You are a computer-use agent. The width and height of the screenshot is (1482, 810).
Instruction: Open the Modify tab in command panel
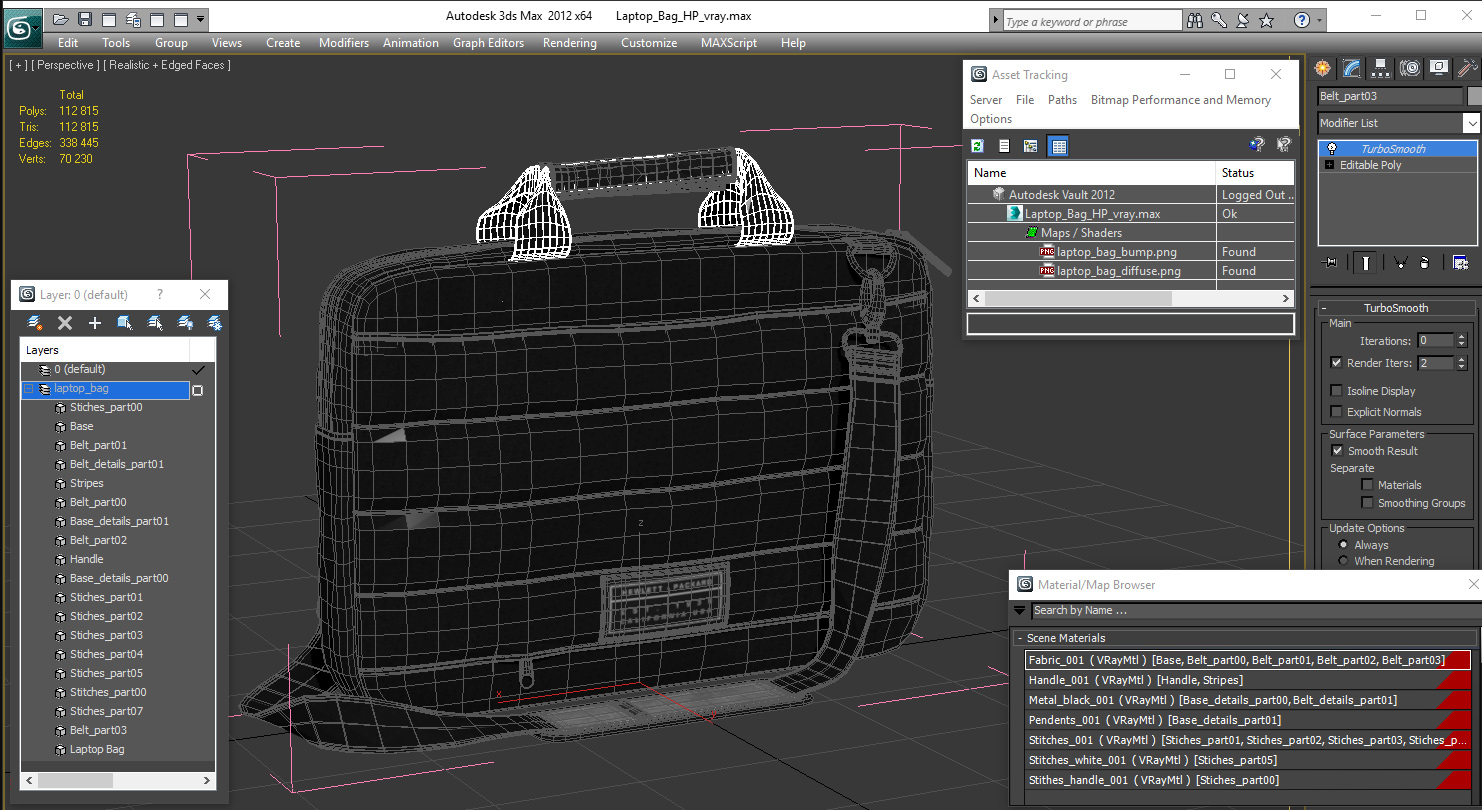coord(1352,68)
